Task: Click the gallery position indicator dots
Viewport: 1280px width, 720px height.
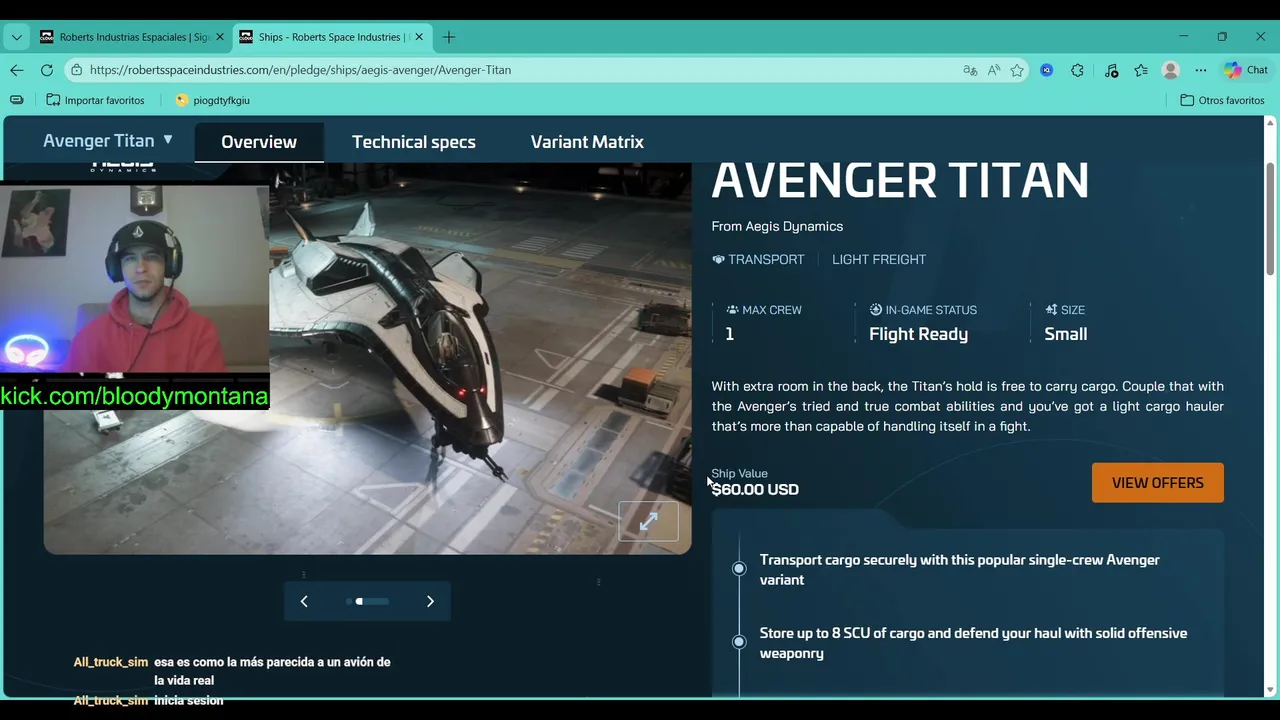Action: pyautogui.click(x=367, y=601)
